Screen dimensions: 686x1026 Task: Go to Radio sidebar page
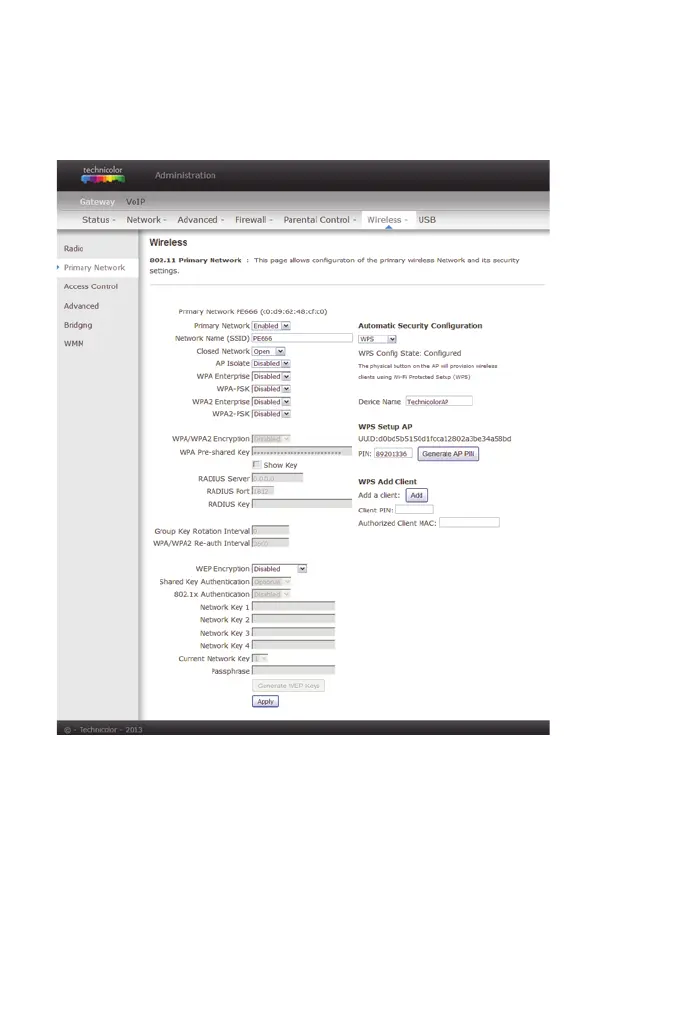coord(73,249)
